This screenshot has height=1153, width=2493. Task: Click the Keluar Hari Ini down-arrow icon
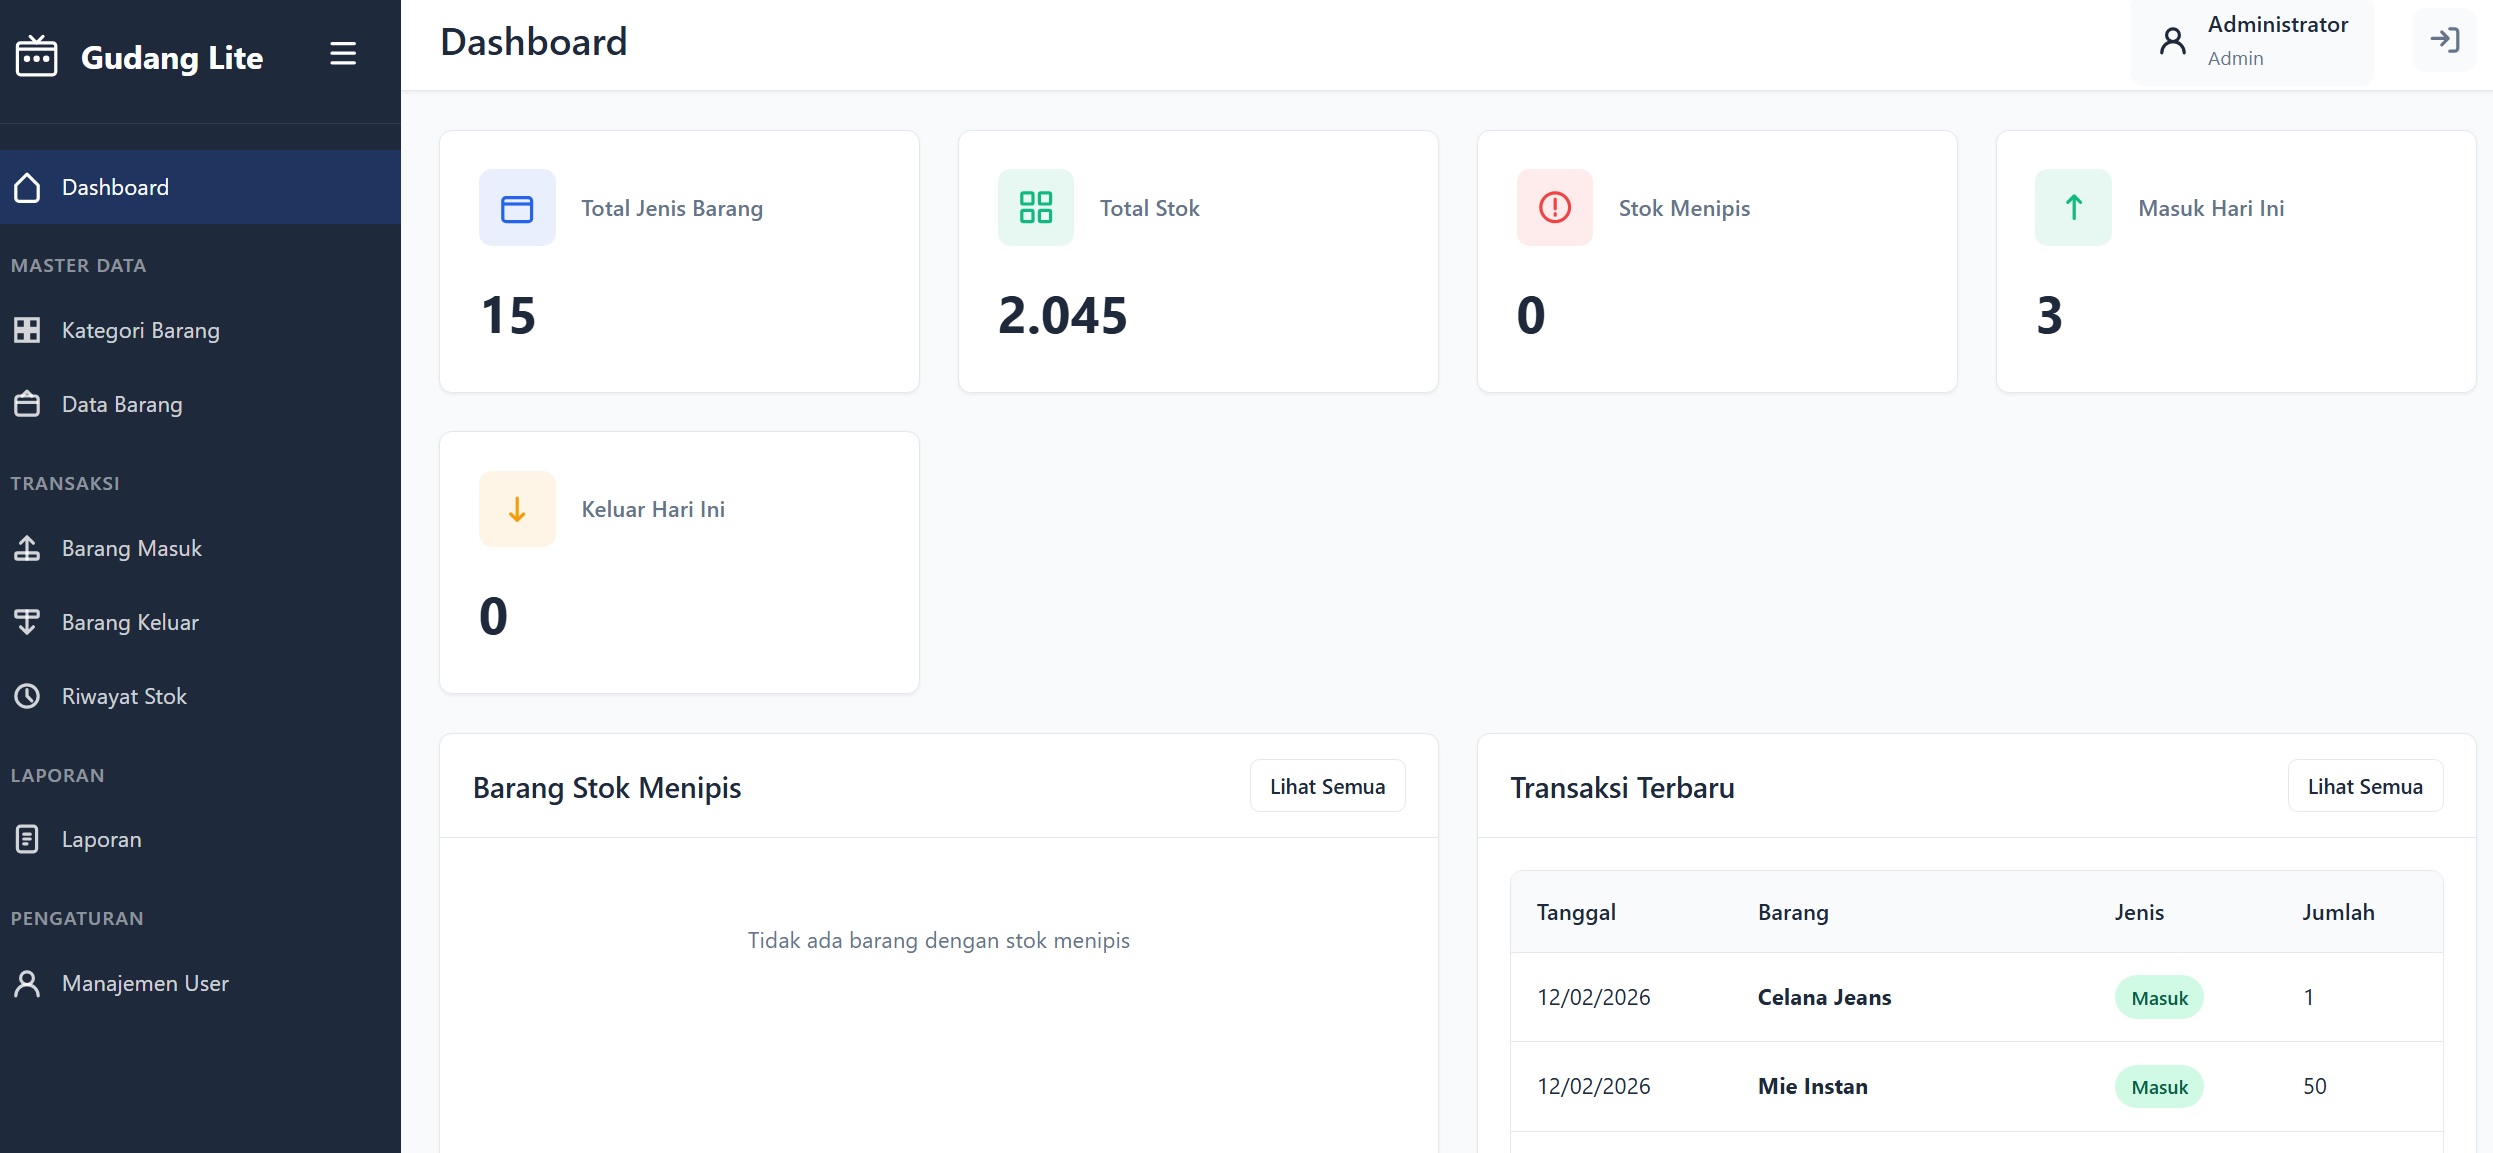point(517,509)
